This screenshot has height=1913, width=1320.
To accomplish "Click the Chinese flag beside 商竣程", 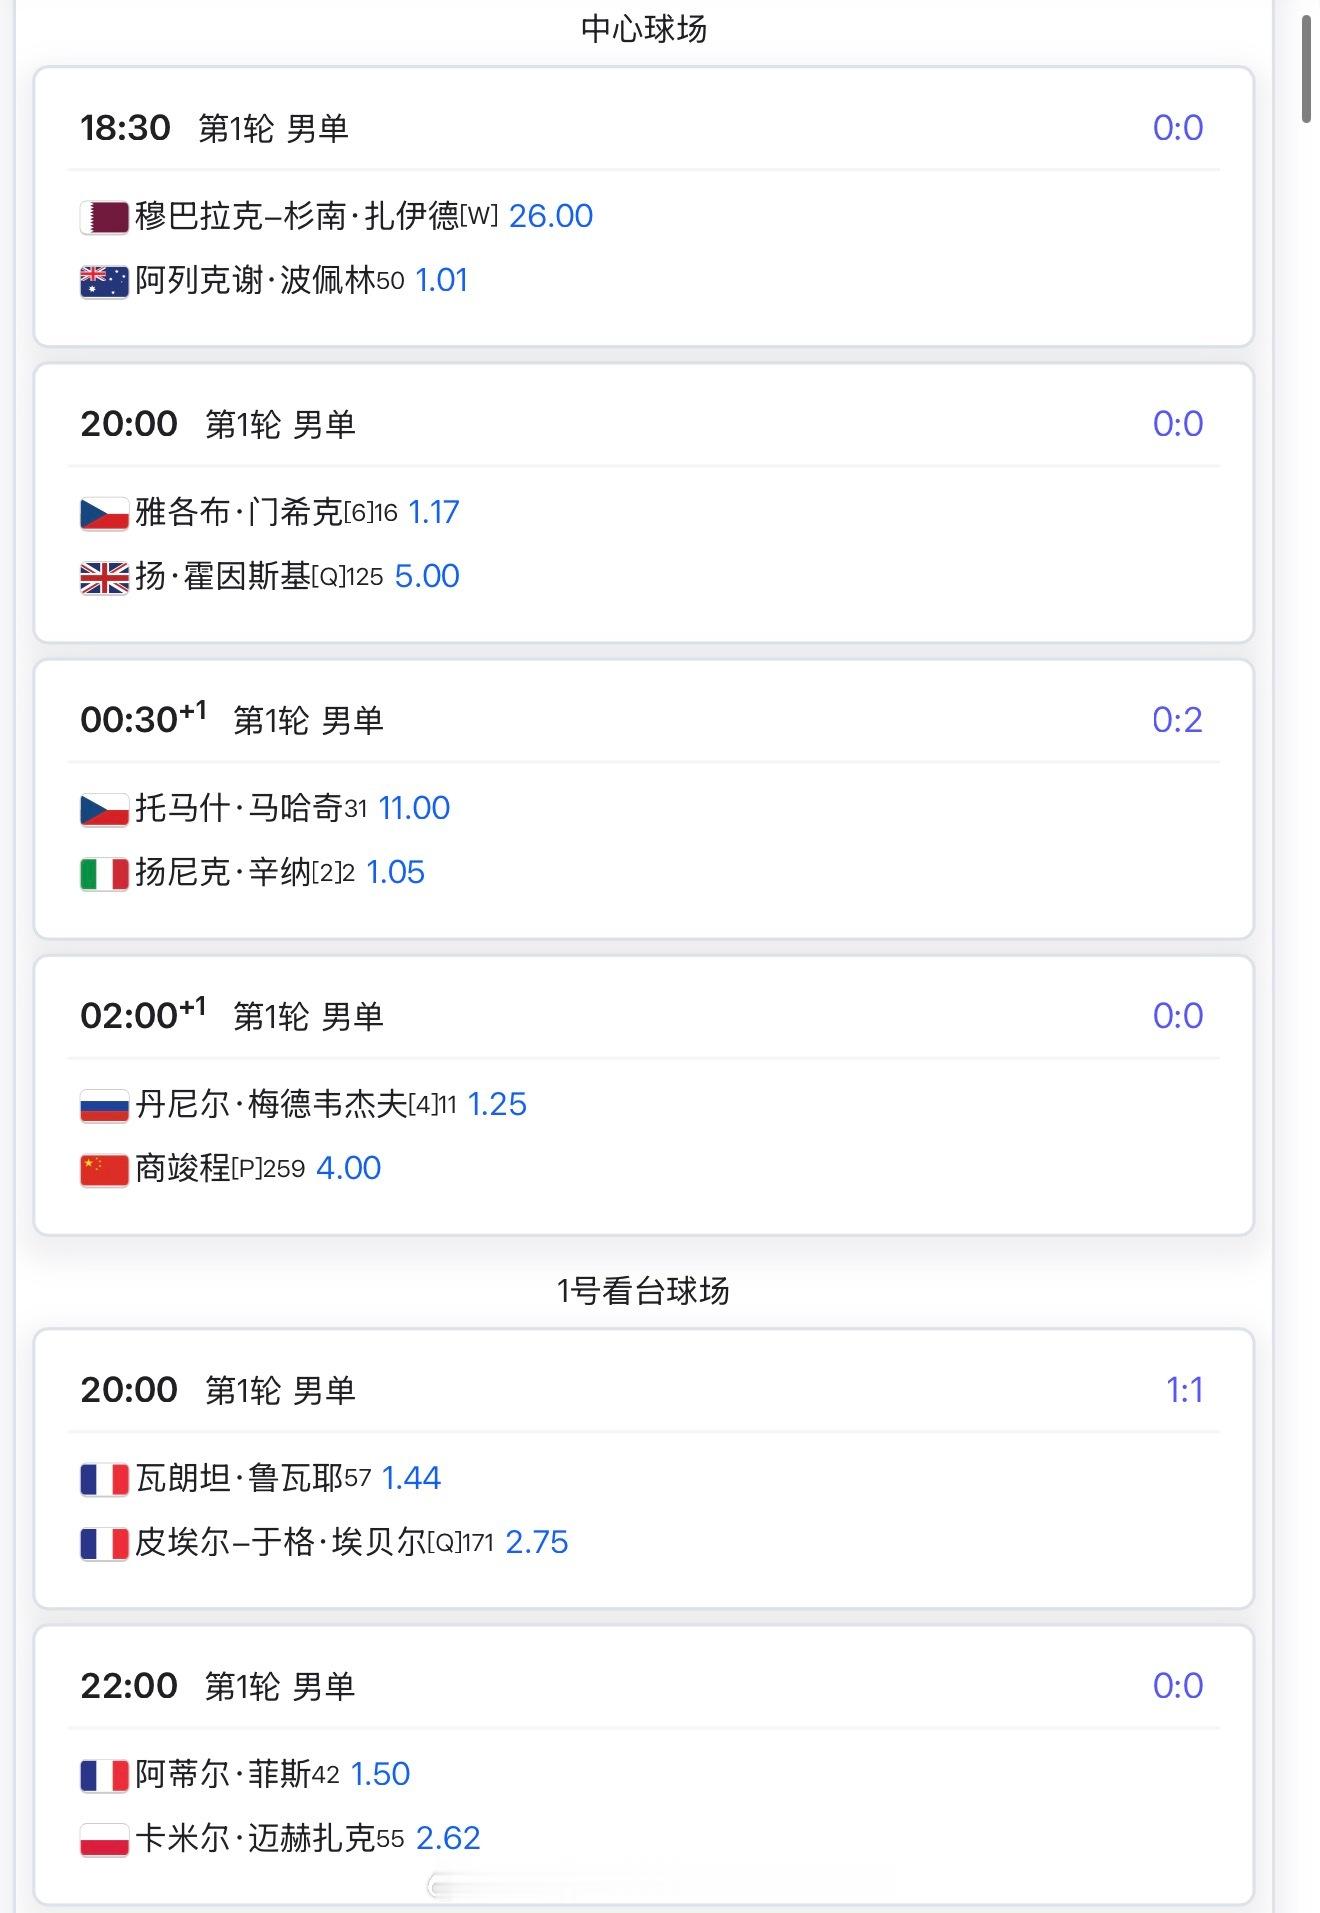I will (x=104, y=1169).
